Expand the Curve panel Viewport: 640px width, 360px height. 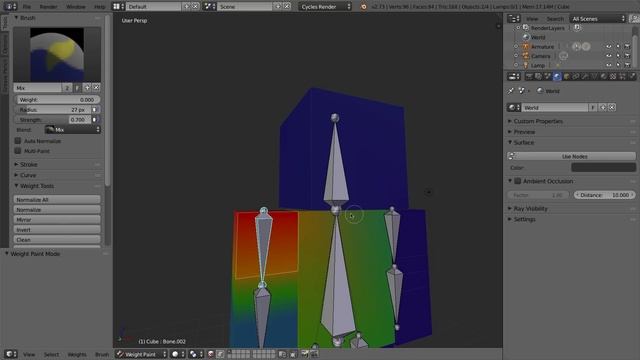pyautogui.click(x=16, y=175)
